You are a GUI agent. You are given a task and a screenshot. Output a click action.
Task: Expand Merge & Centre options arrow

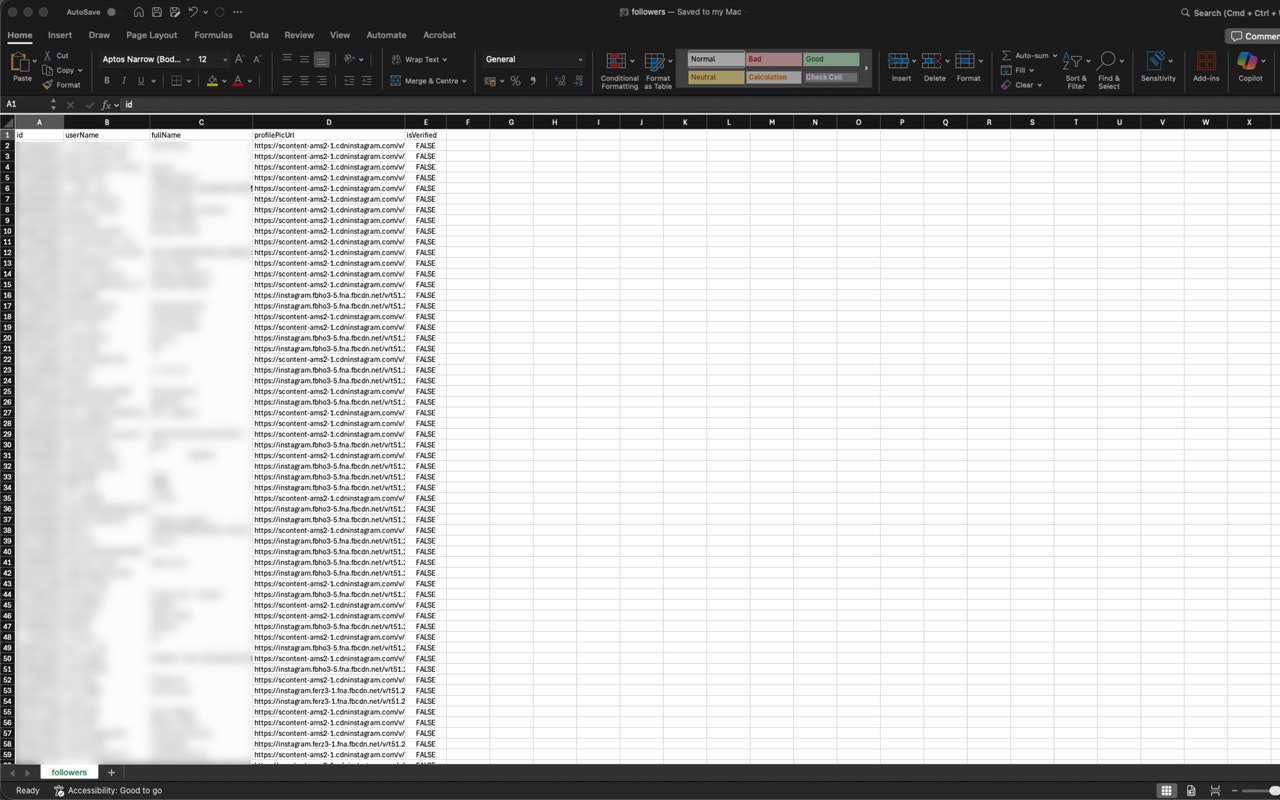[464, 81]
